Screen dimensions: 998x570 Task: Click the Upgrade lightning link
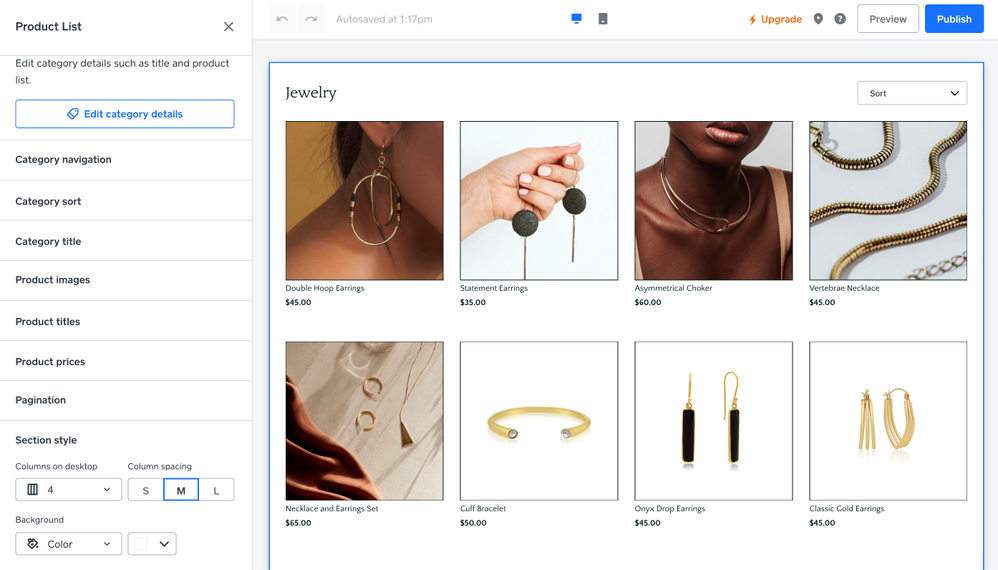775,19
